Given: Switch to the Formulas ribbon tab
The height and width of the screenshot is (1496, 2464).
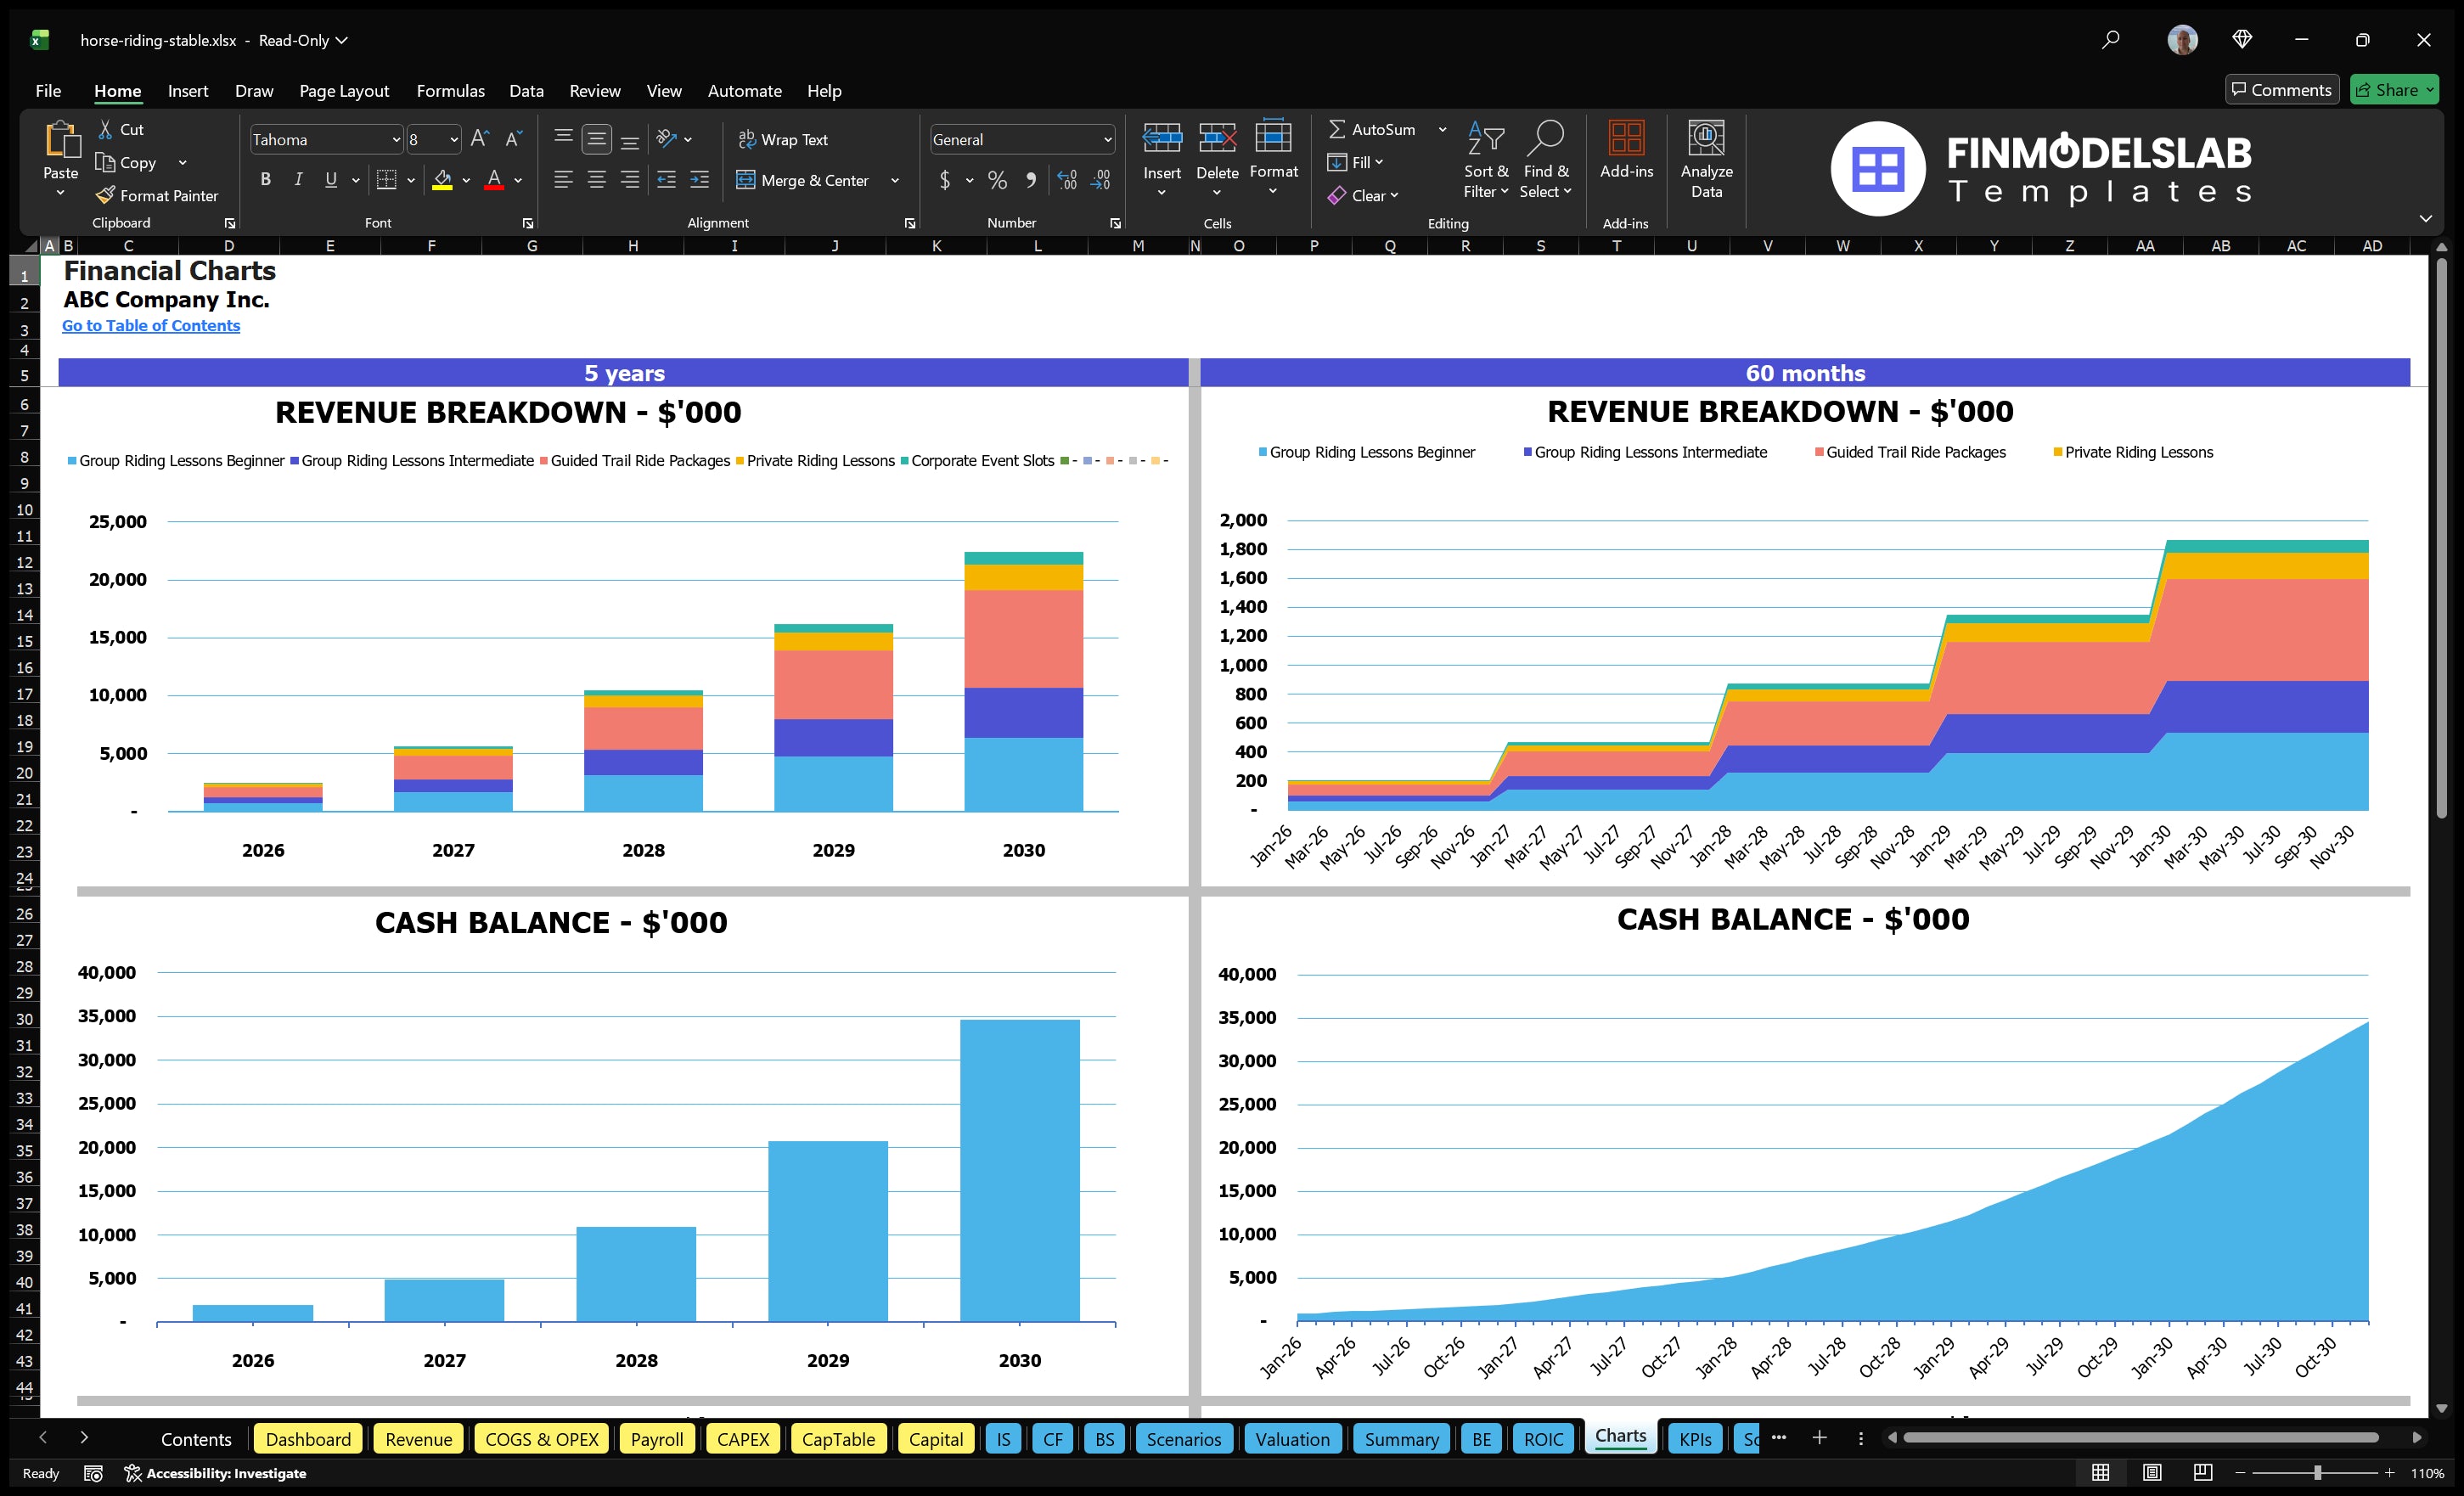Looking at the screenshot, I should pos(450,90).
